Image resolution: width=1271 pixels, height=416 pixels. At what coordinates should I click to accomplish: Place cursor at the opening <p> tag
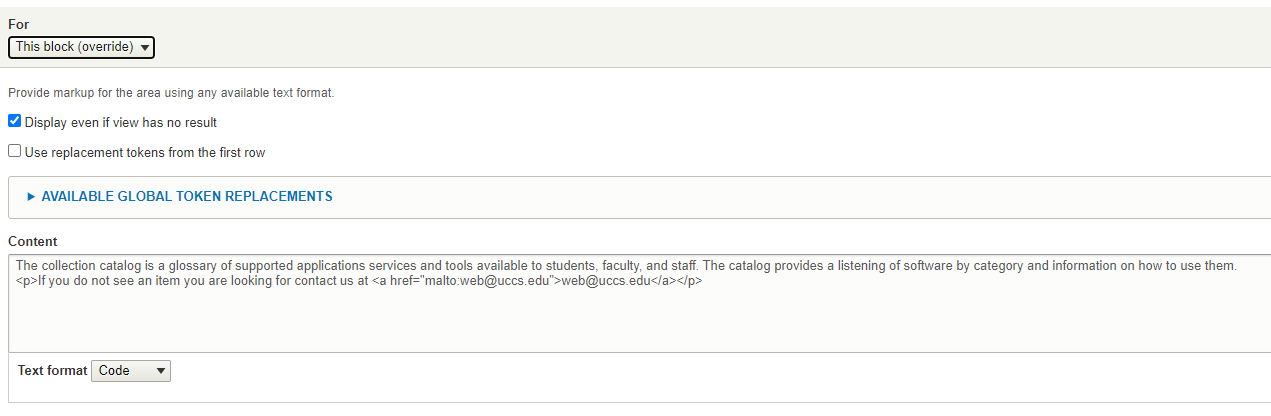tap(26, 282)
